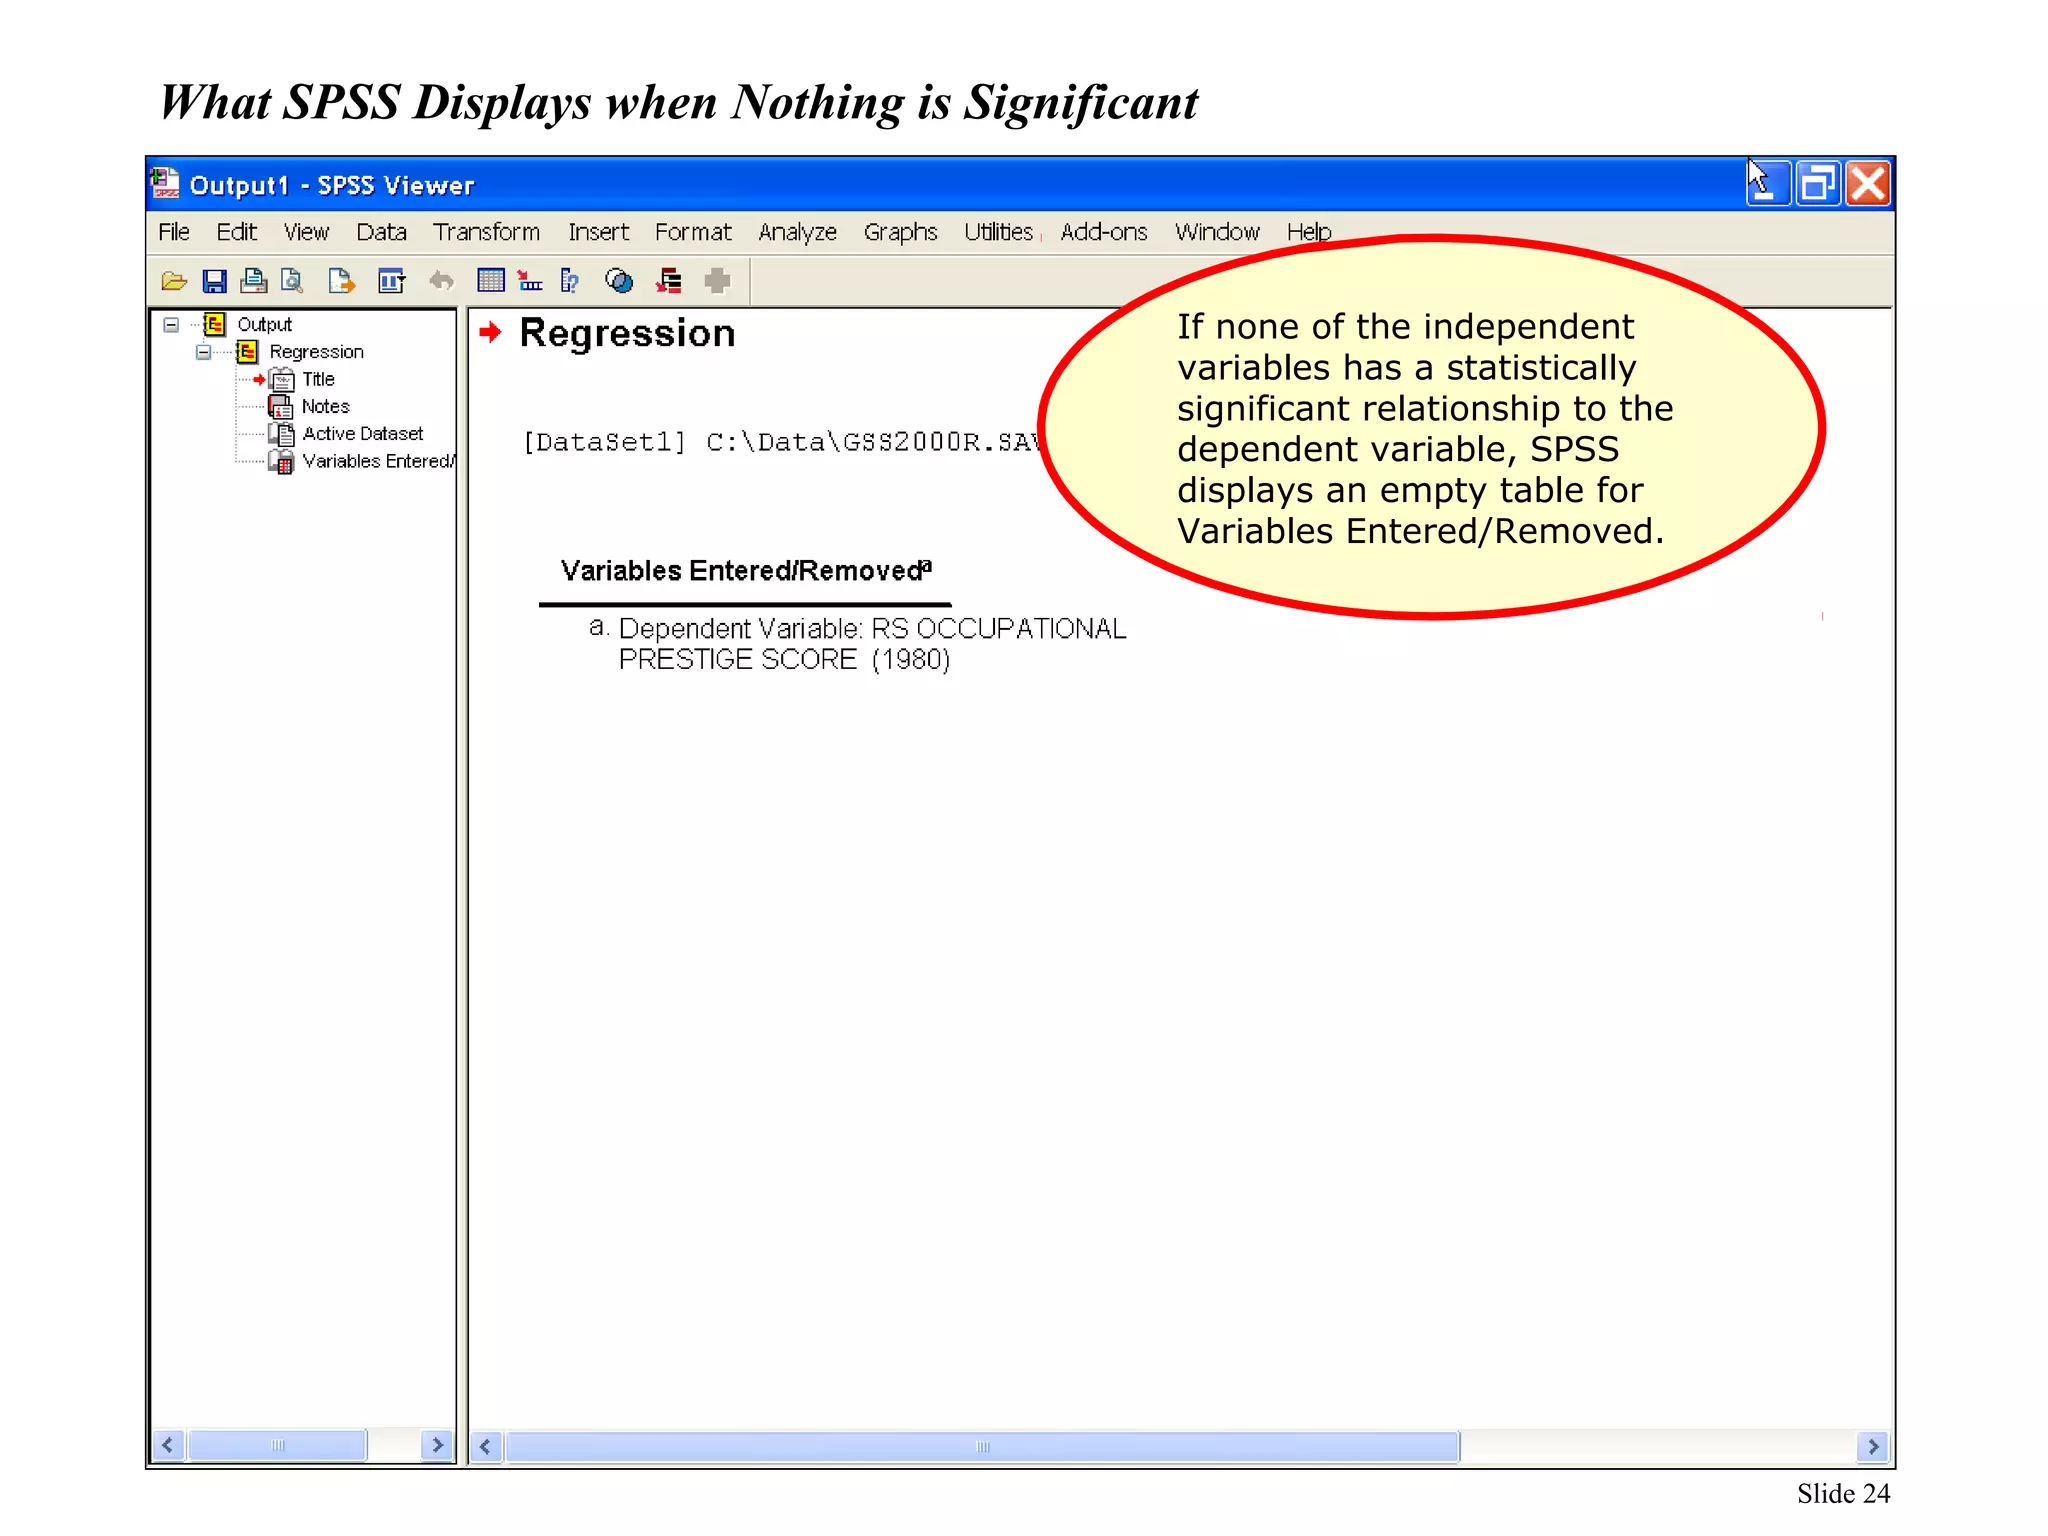Select Title in the outline tree
This screenshot has width=2048, height=1536.
pos(318,380)
